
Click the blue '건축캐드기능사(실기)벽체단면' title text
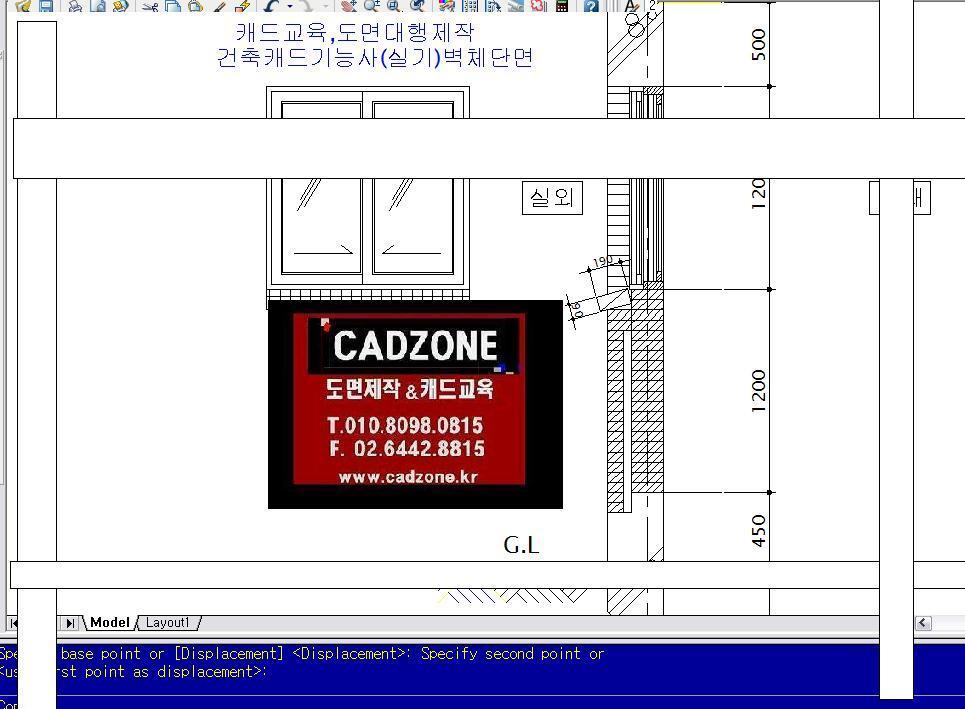click(x=375, y=57)
